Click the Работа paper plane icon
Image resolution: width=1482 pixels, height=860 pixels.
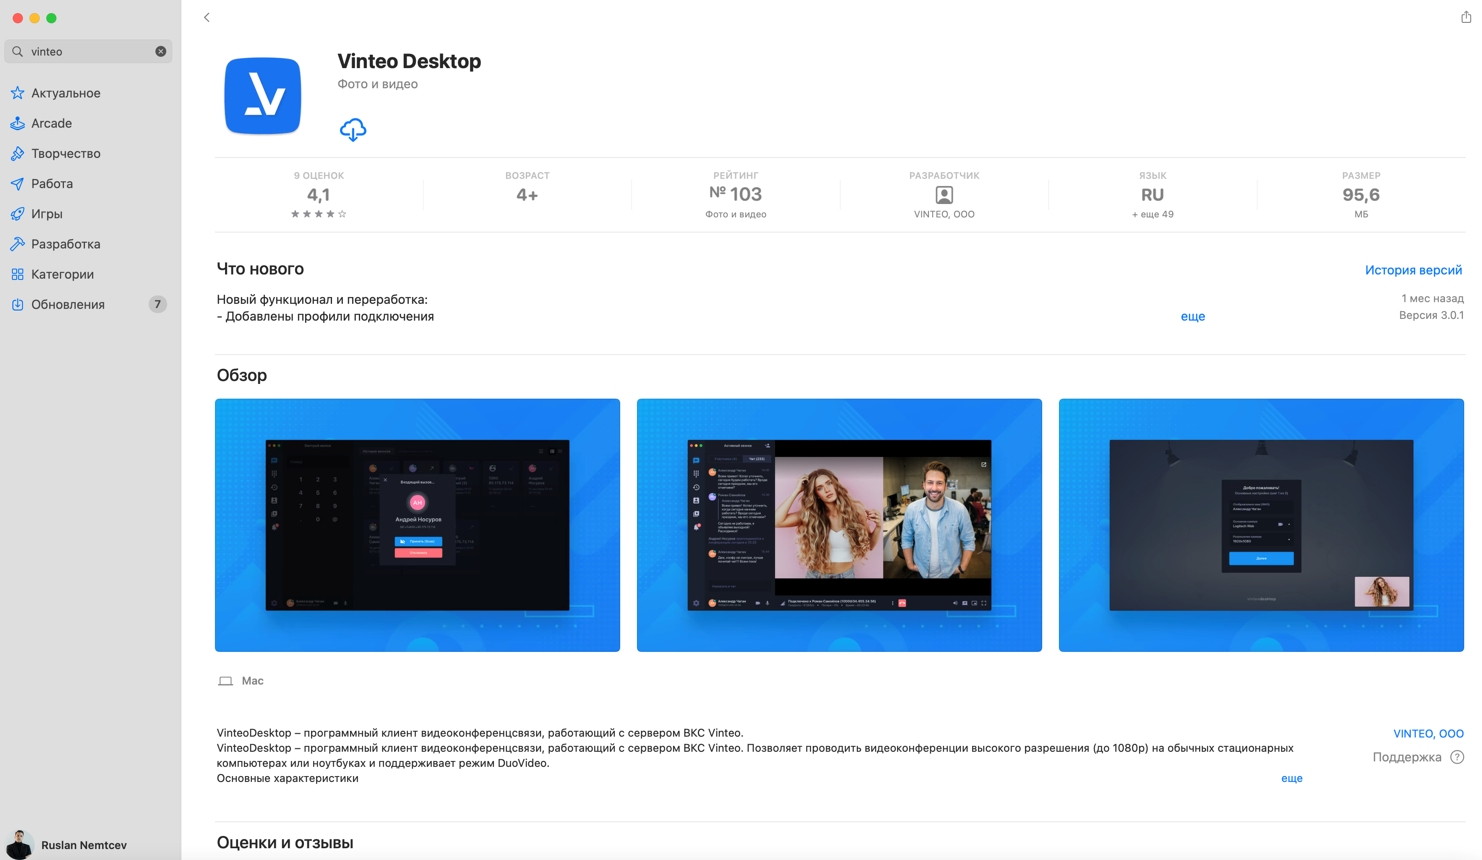17,183
